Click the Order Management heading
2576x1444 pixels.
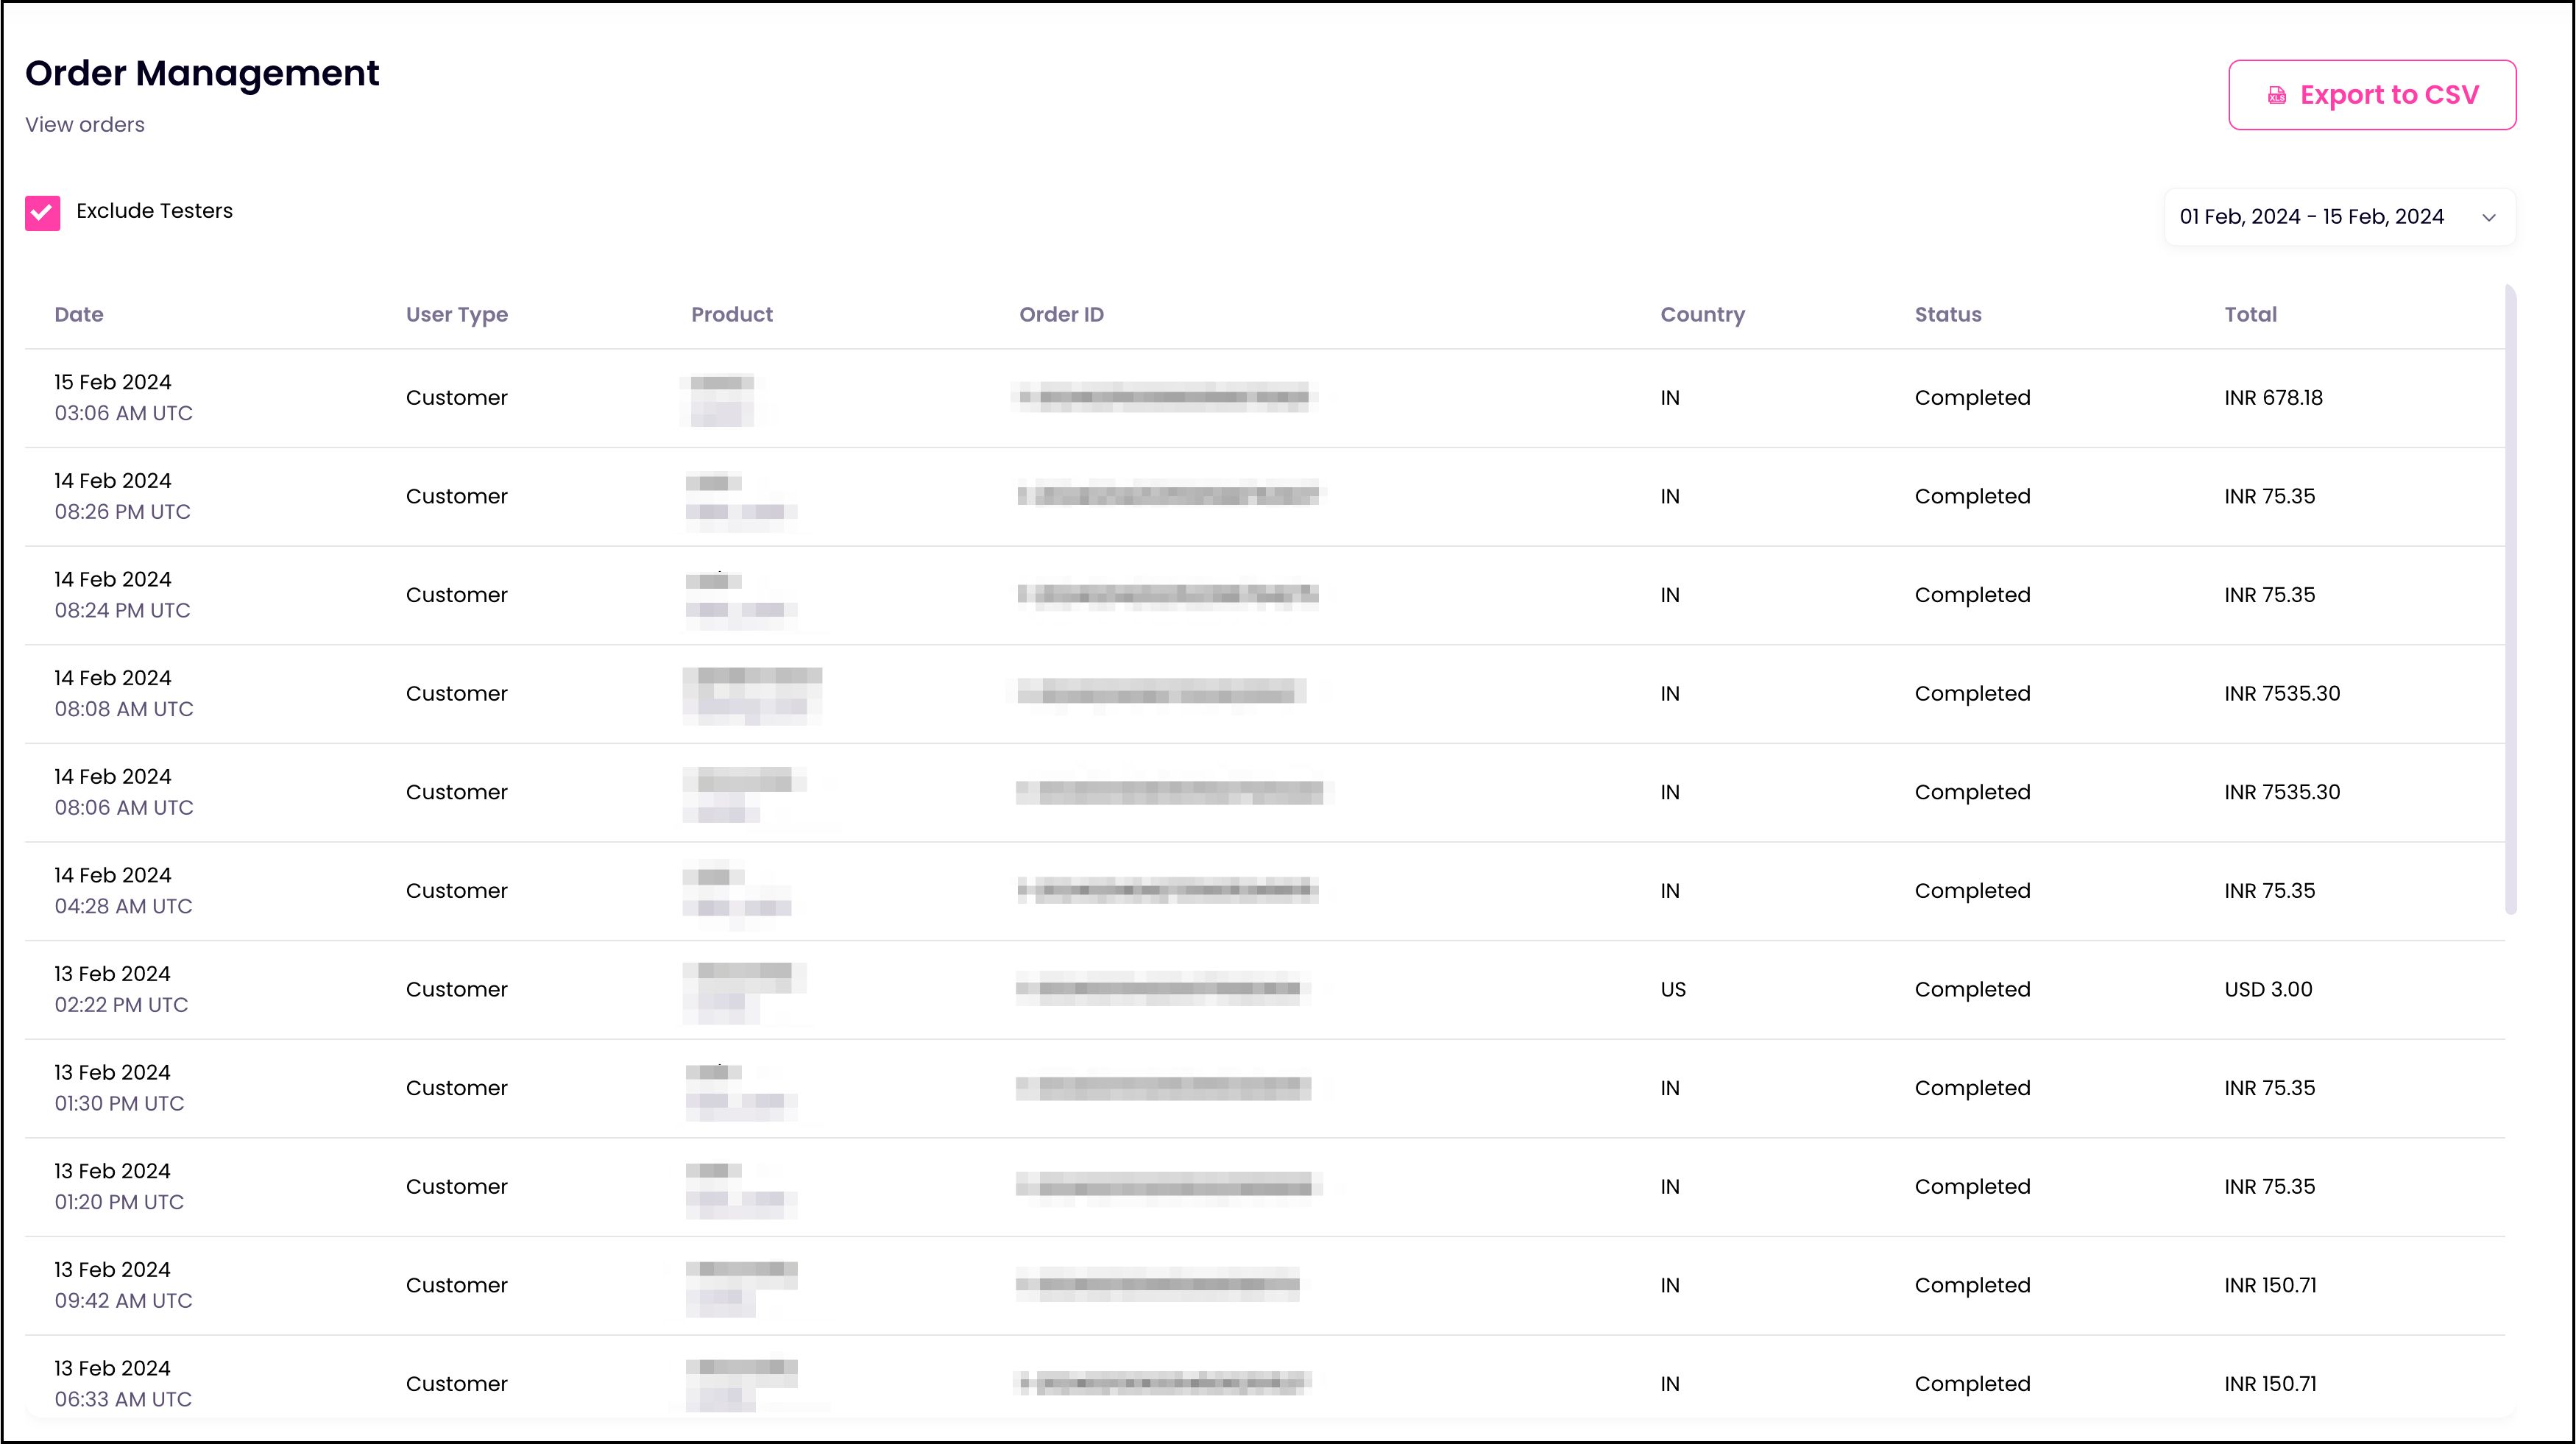click(x=202, y=73)
